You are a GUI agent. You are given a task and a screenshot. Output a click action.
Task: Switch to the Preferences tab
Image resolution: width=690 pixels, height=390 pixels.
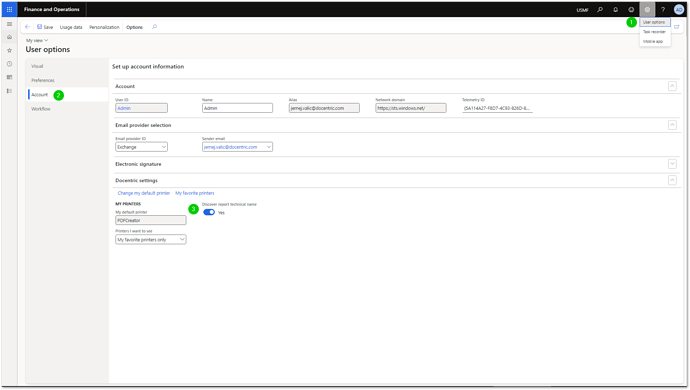pos(43,80)
